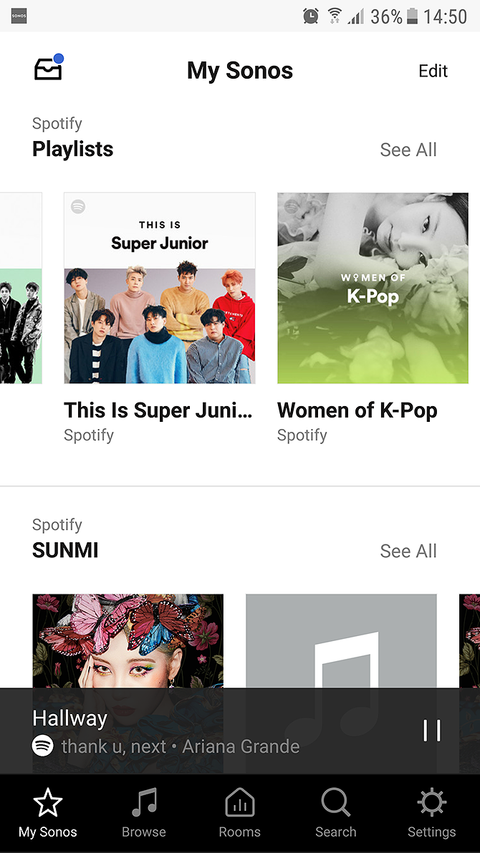
Task: Open Women of K-Pop playlist cover
Action: [373, 288]
